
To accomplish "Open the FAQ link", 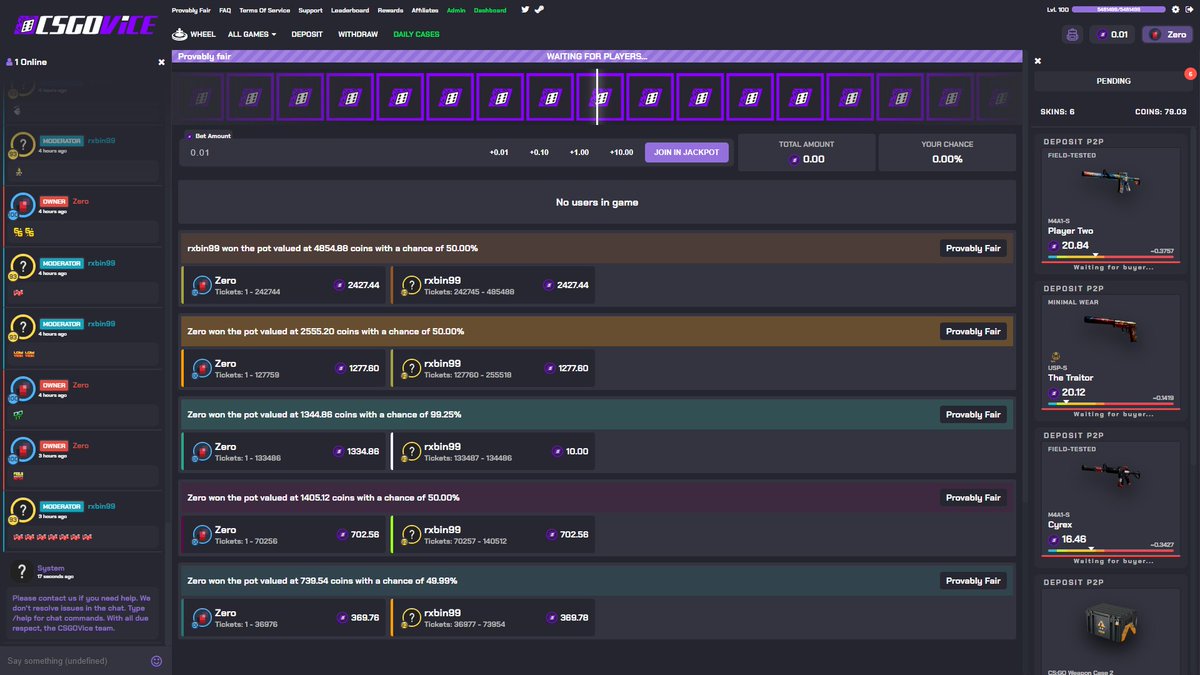I will [x=225, y=10].
